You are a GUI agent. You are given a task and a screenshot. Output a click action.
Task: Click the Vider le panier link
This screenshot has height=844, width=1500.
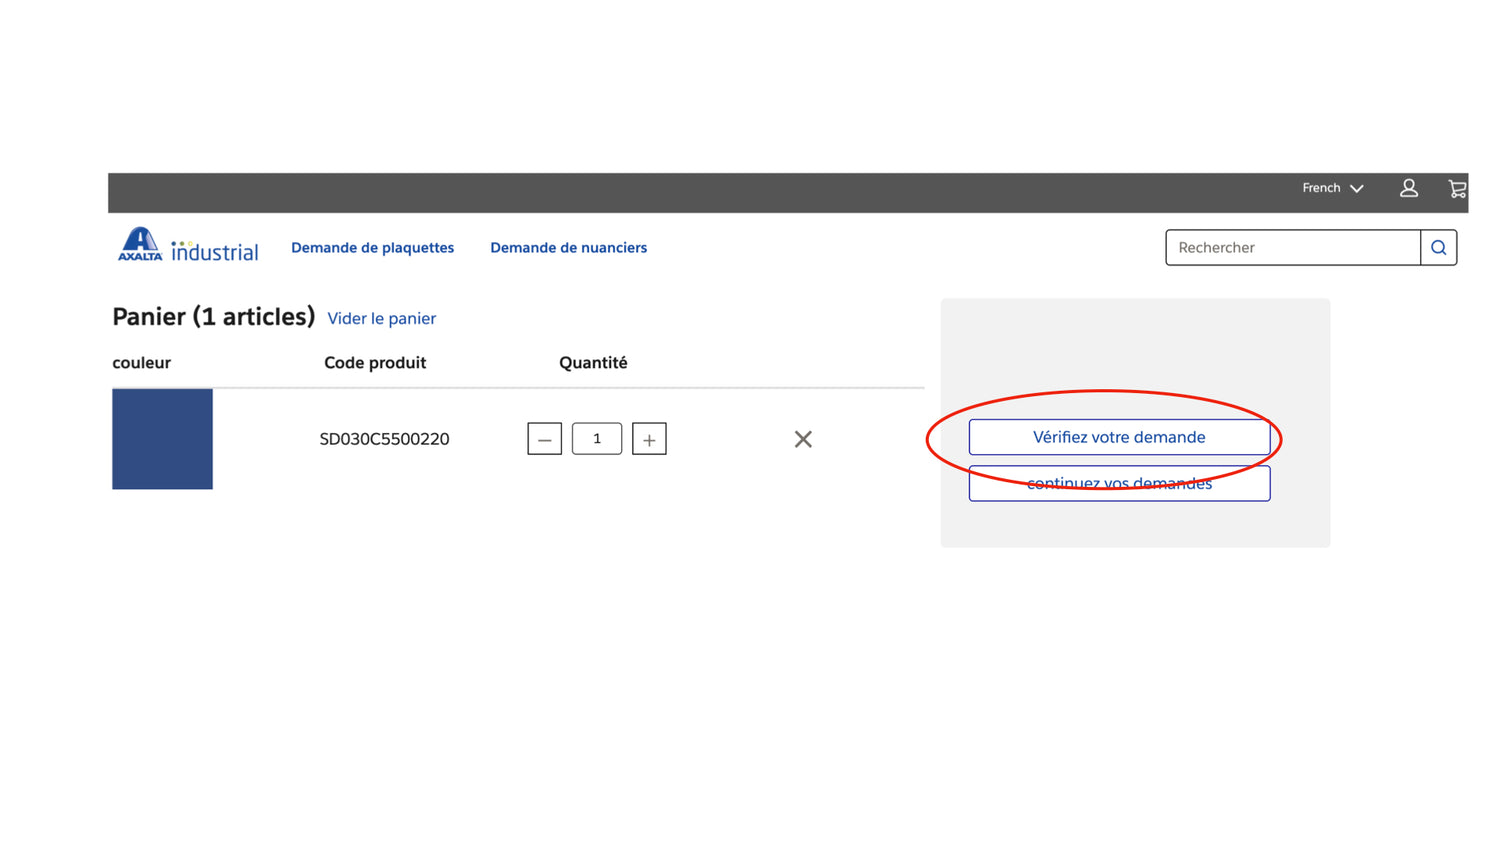pos(381,319)
